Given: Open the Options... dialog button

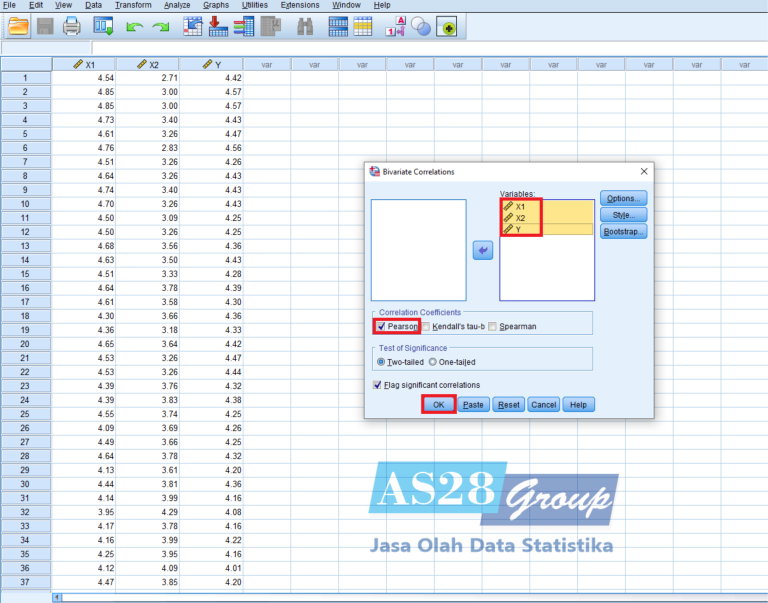Looking at the screenshot, I should click(x=623, y=198).
